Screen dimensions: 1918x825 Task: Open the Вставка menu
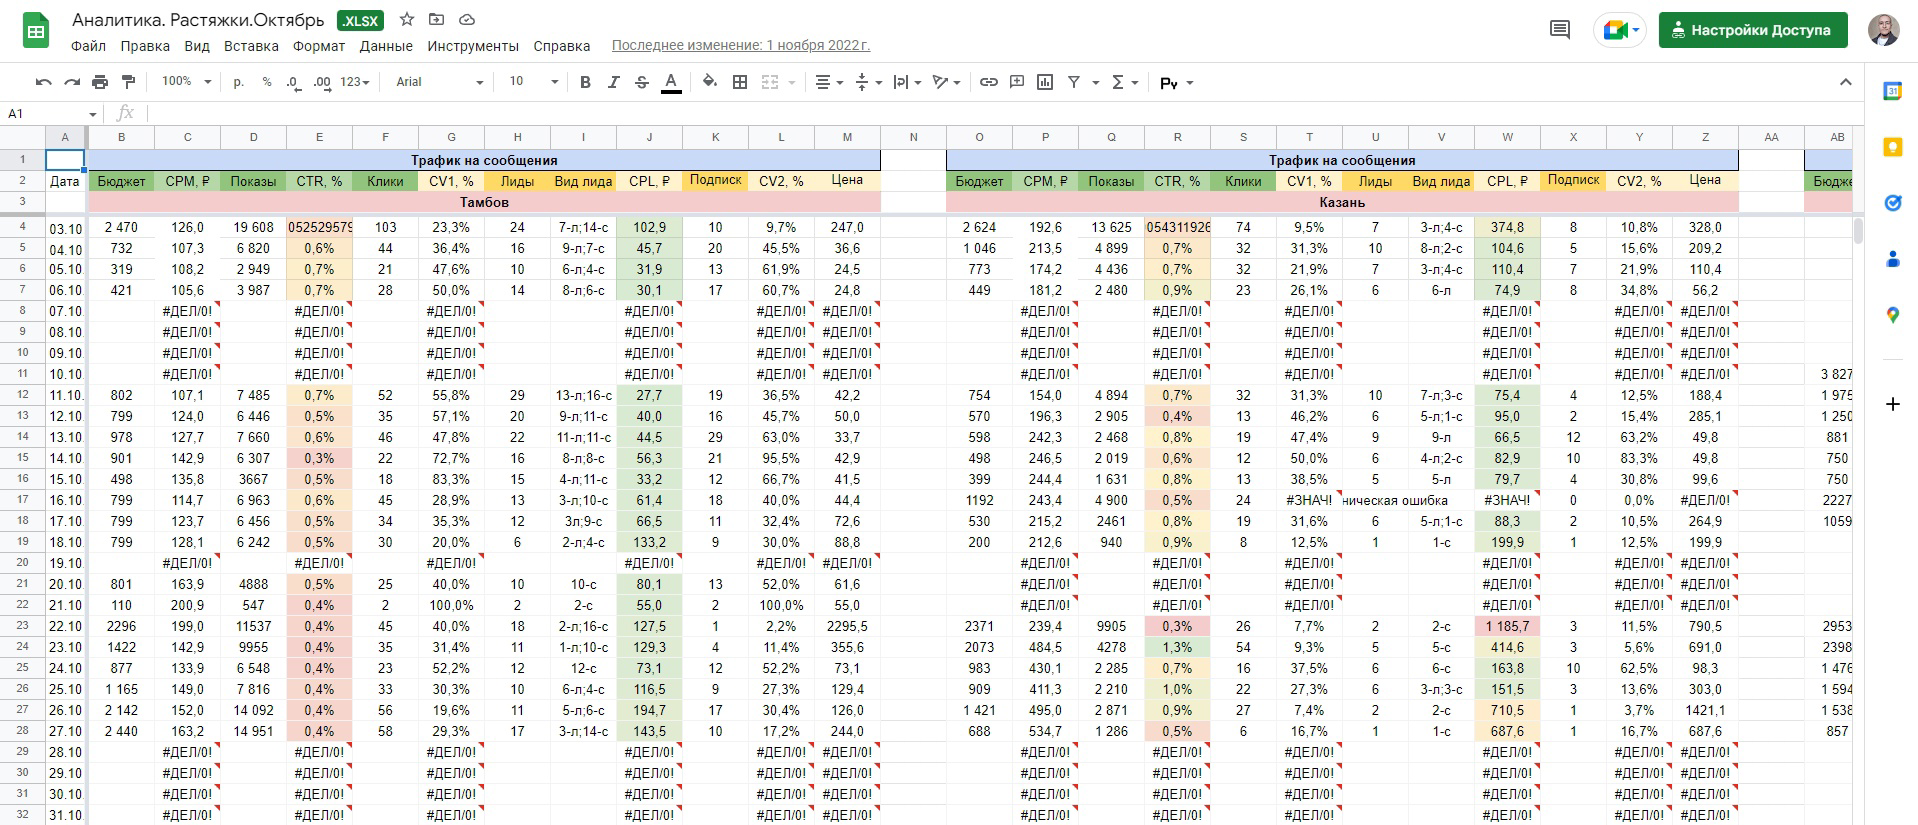coord(251,46)
